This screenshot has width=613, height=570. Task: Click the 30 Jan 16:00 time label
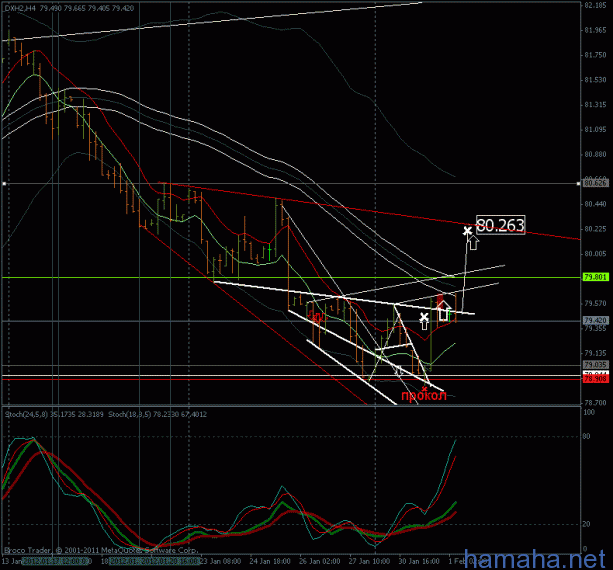click(x=419, y=561)
